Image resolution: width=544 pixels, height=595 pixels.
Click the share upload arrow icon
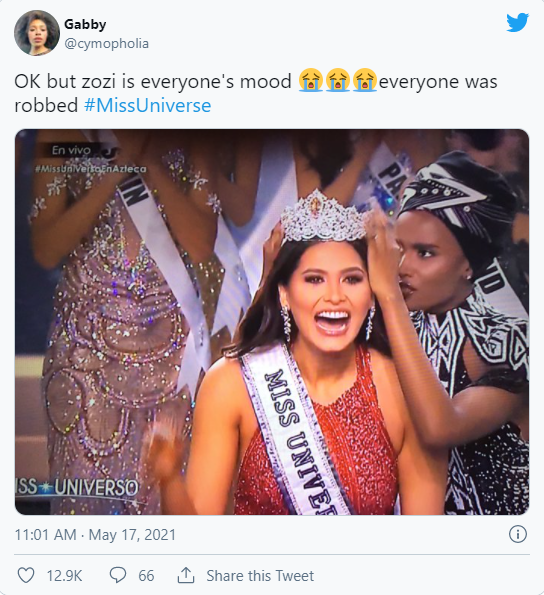(x=186, y=575)
